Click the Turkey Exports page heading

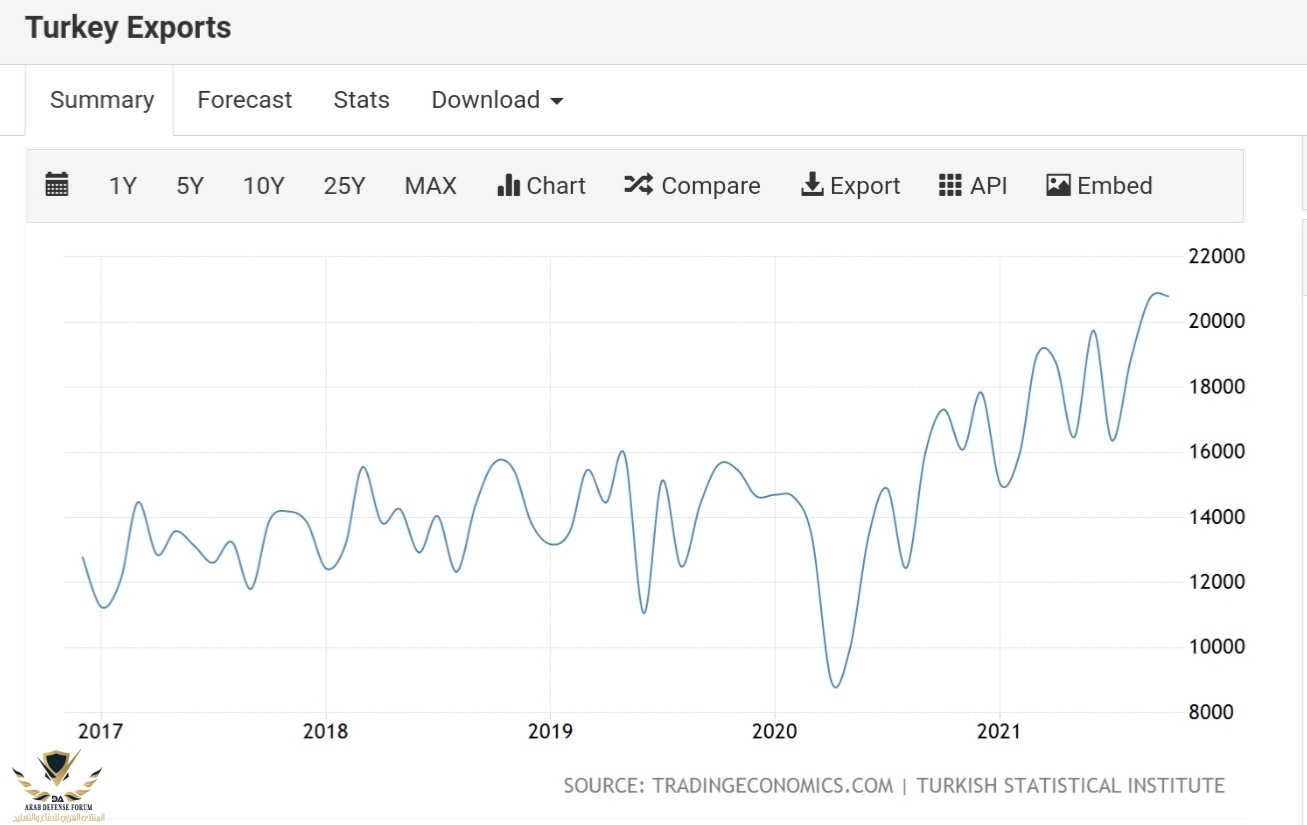(x=128, y=28)
